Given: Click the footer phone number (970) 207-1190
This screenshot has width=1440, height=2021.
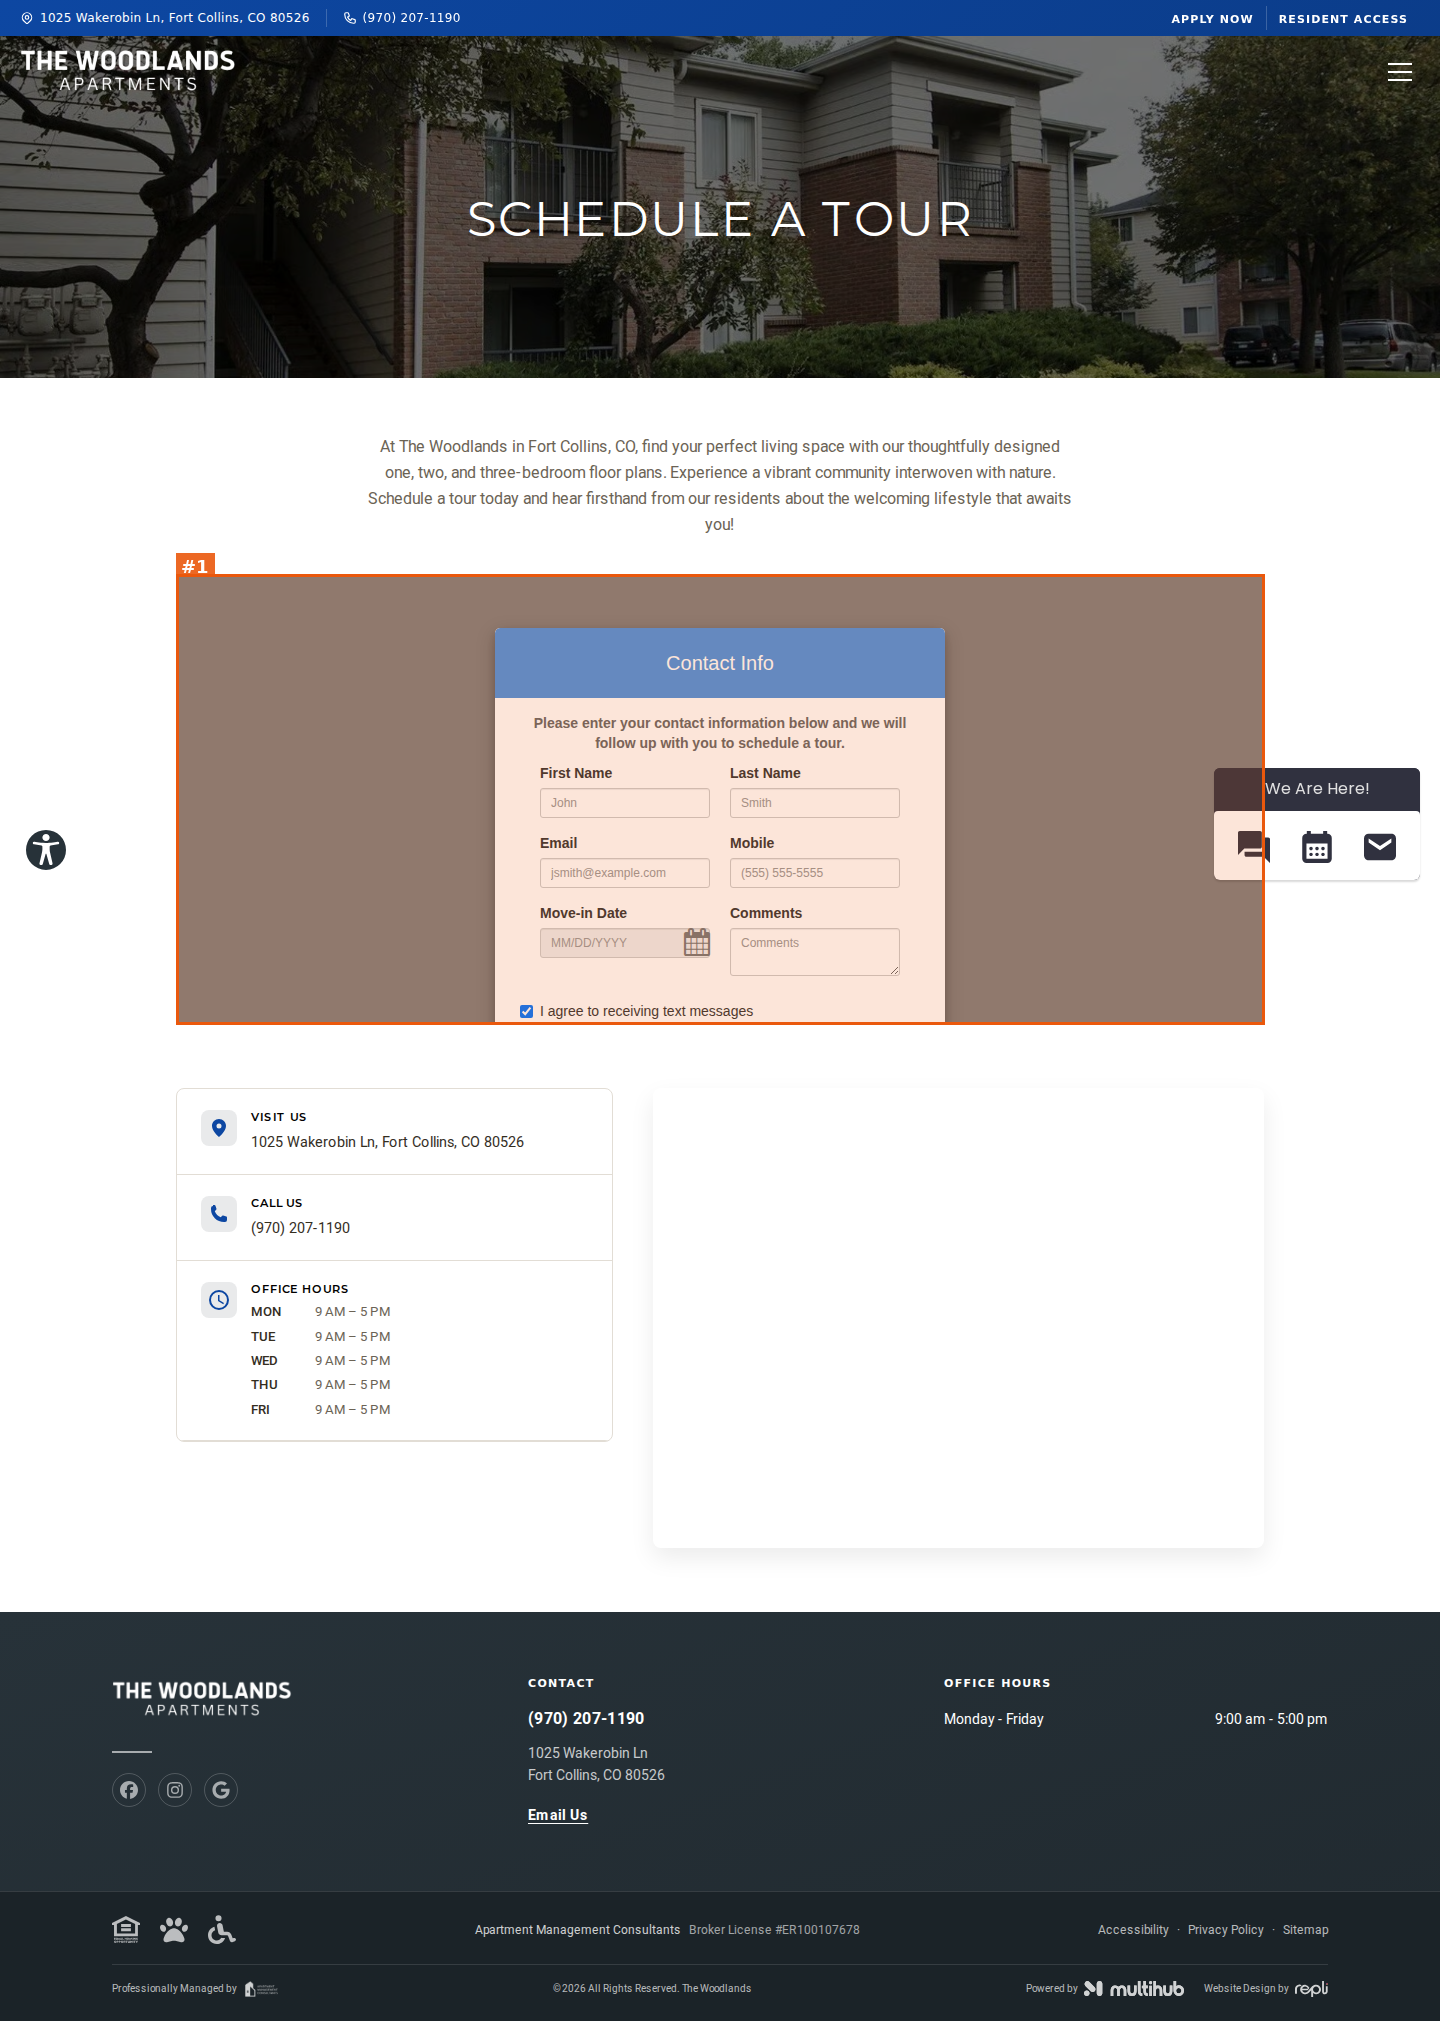Looking at the screenshot, I should pyautogui.click(x=586, y=1718).
